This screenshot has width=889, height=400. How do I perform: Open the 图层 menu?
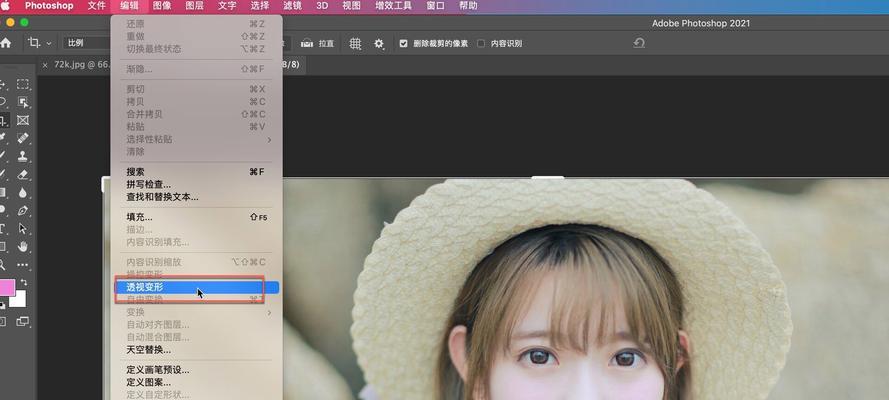194,6
